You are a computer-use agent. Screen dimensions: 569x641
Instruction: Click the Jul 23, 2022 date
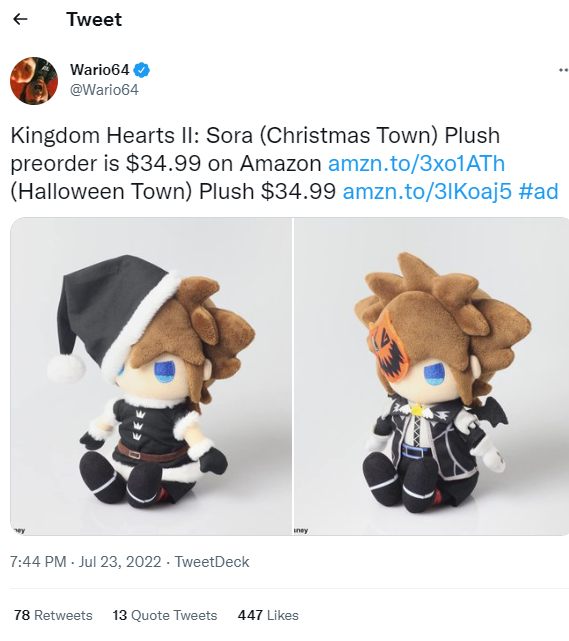(x=120, y=562)
